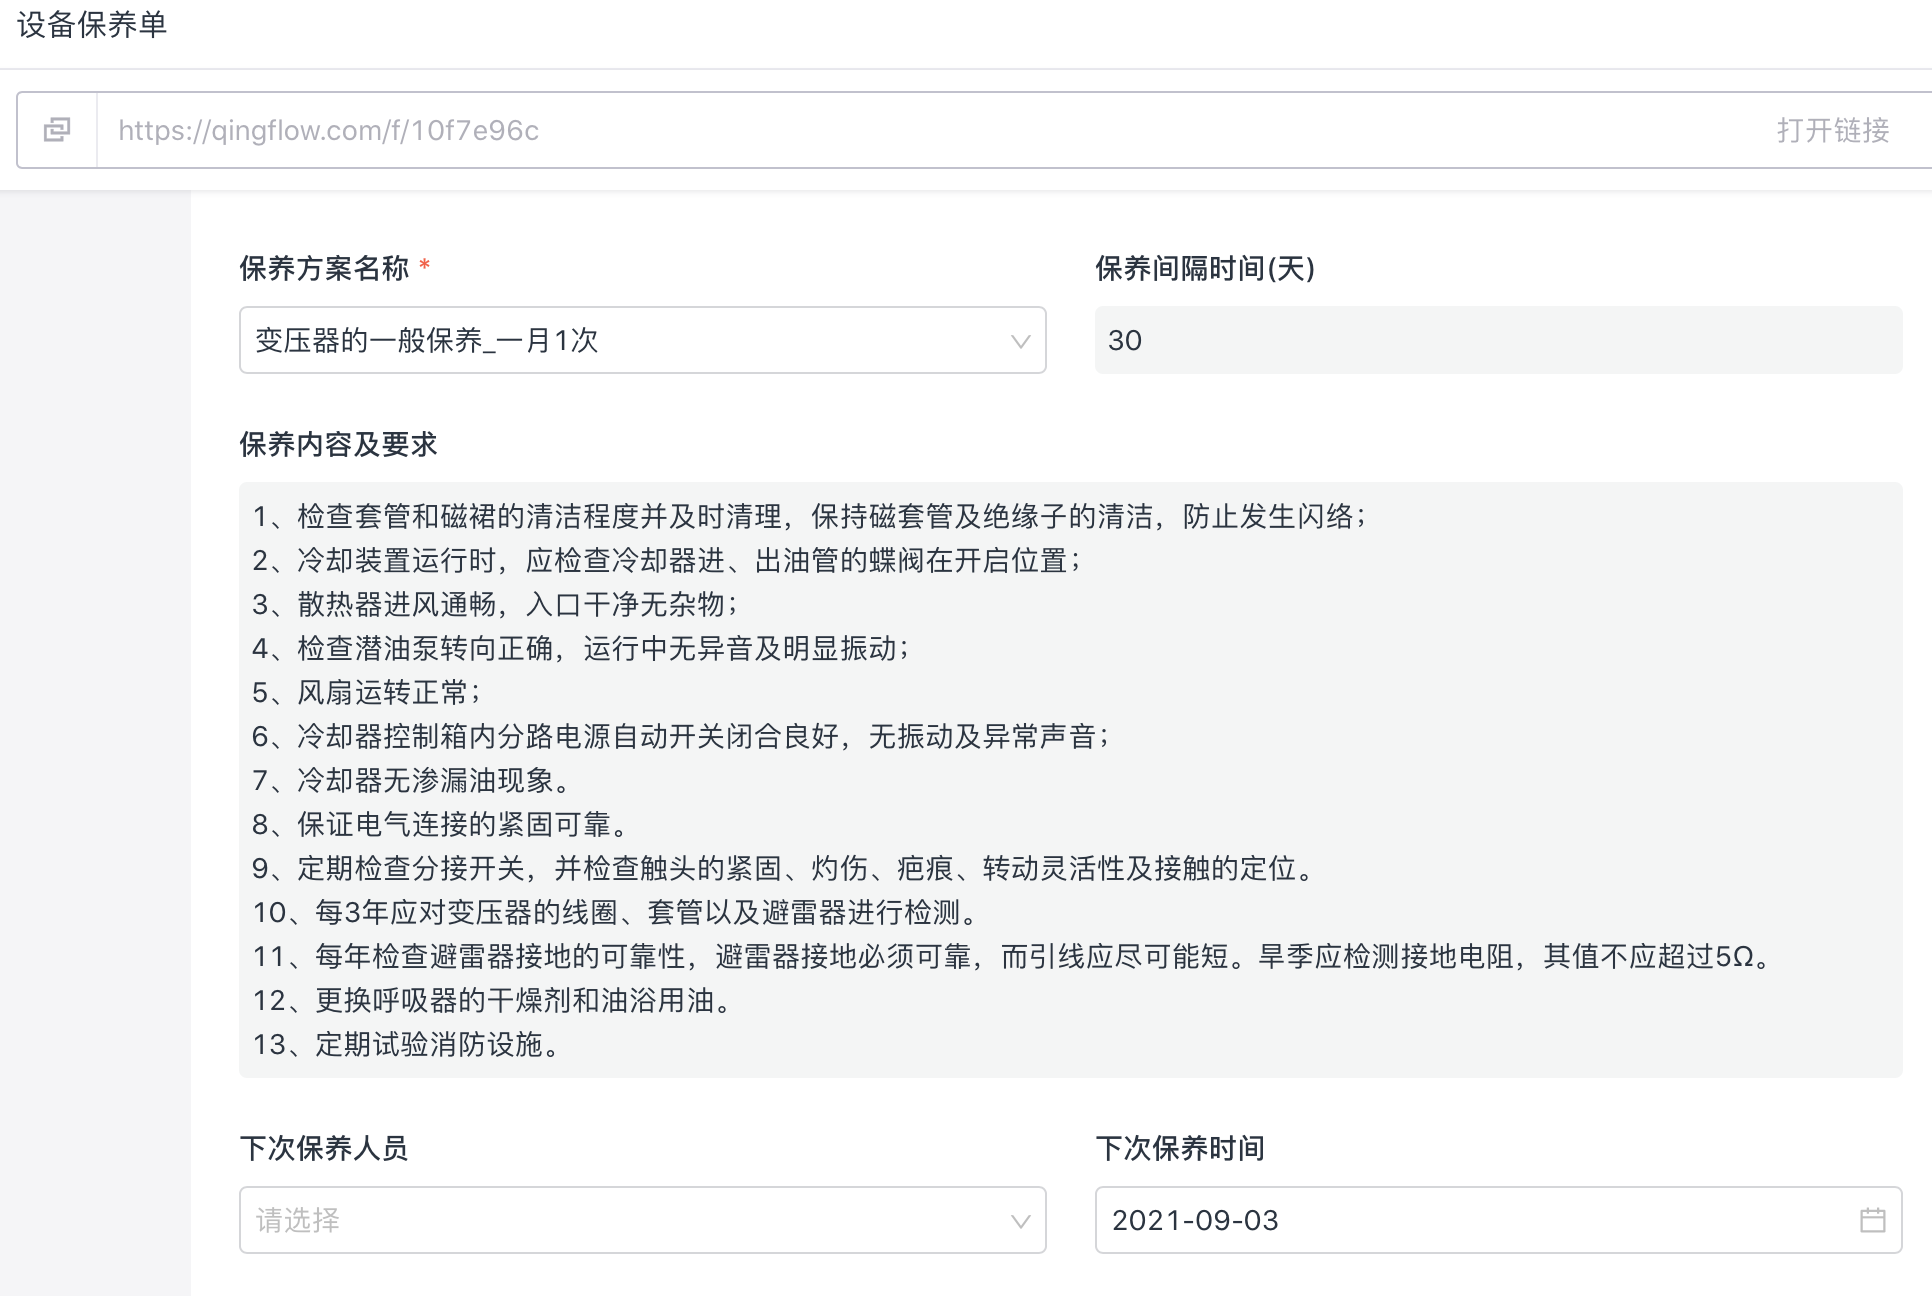Click the 下次保养人员 label

tap(324, 1148)
